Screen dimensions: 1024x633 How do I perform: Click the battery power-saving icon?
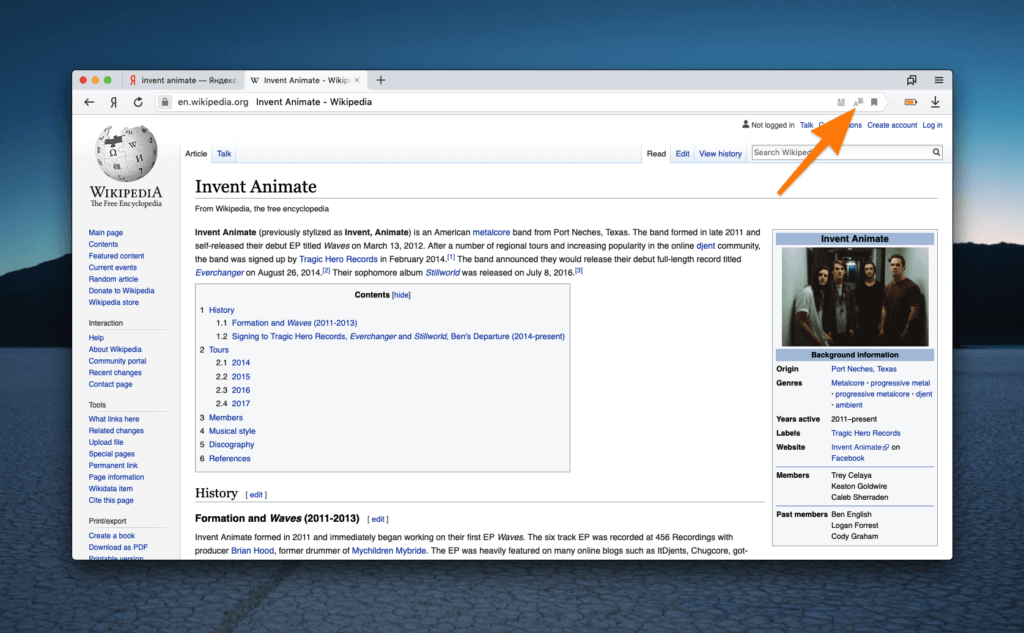[x=910, y=102]
